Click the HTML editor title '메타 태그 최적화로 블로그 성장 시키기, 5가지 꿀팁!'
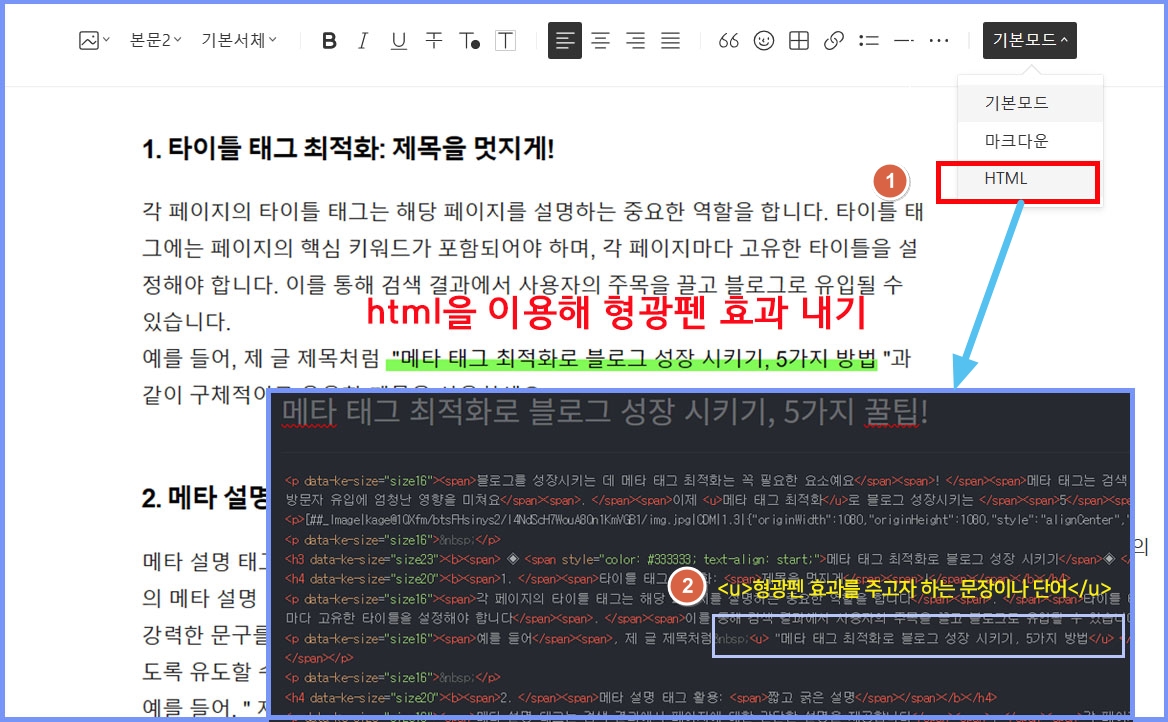 [605, 412]
